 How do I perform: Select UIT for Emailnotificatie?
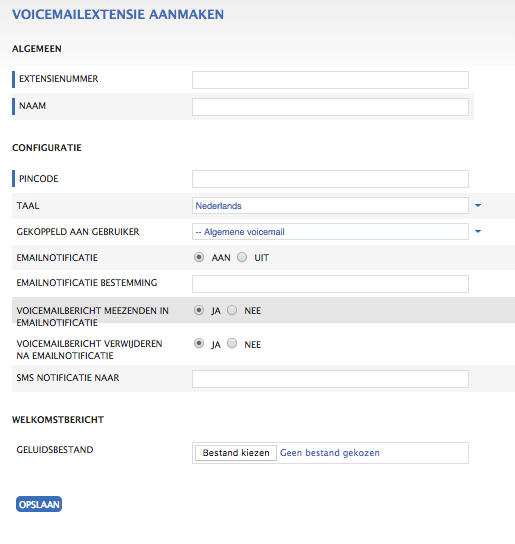coord(242,257)
